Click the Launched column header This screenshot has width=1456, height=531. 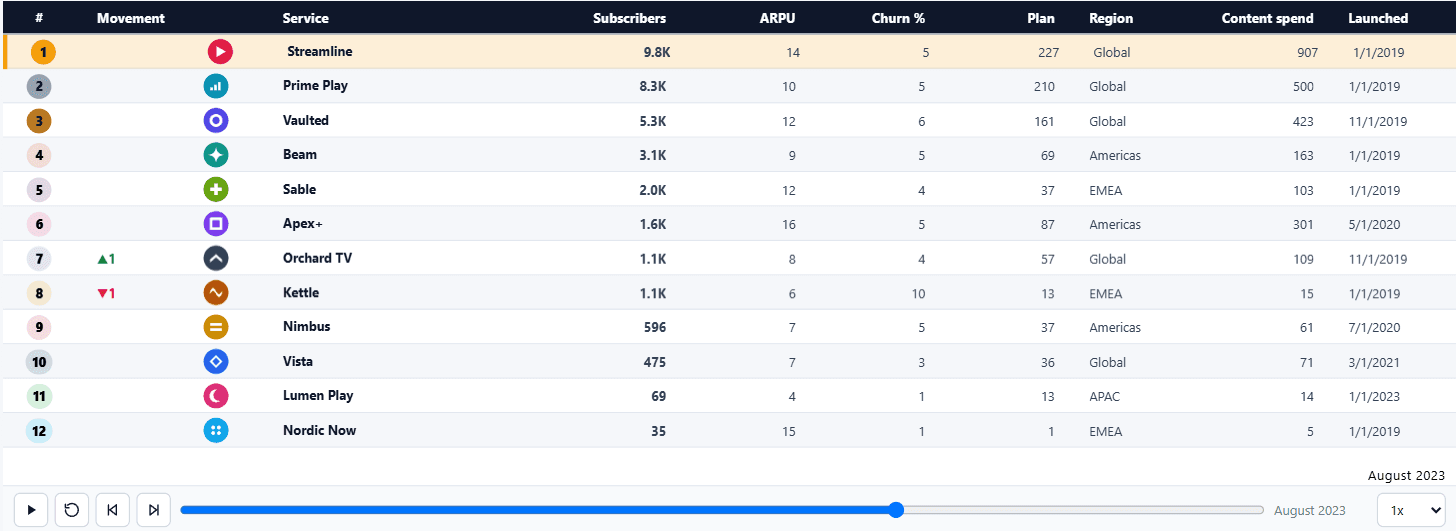click(x=1378, y=18)
